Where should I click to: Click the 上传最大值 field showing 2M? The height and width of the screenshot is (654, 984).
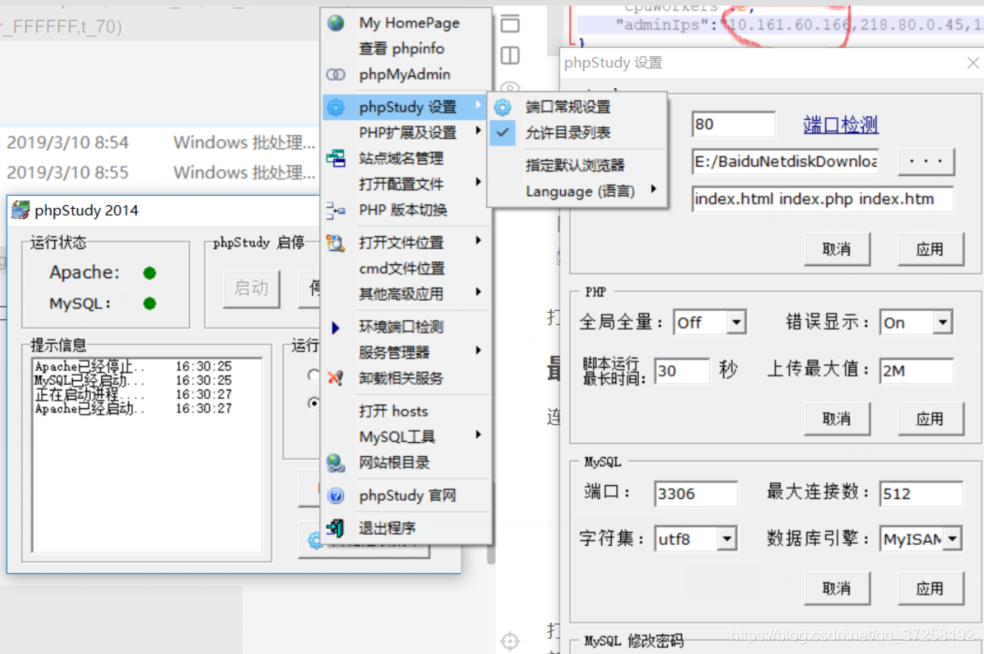click(x=916, y=371)
